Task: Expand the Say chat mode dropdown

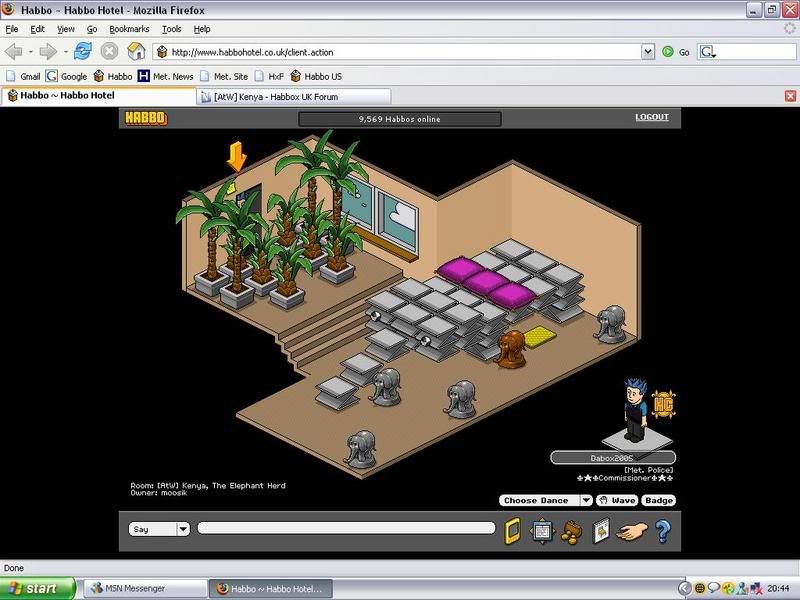Action: click(x=183, y=529)
